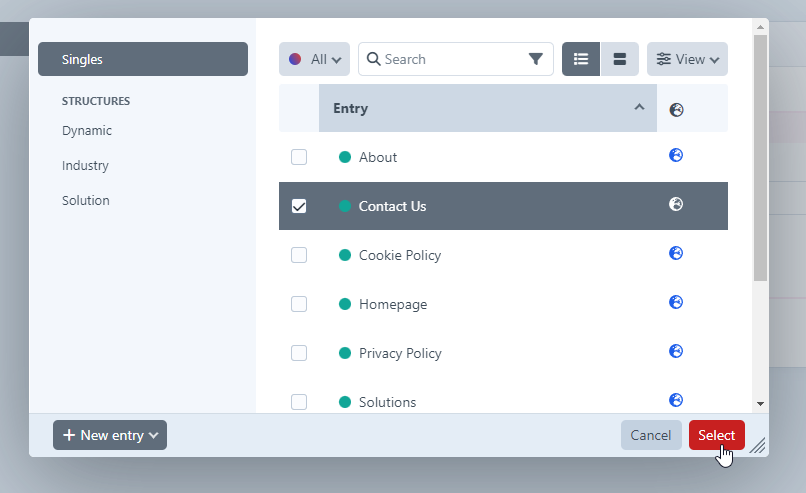Switch to structure view mode
Image resolution: width=806 pixels, height=493 pixels.
619,59
